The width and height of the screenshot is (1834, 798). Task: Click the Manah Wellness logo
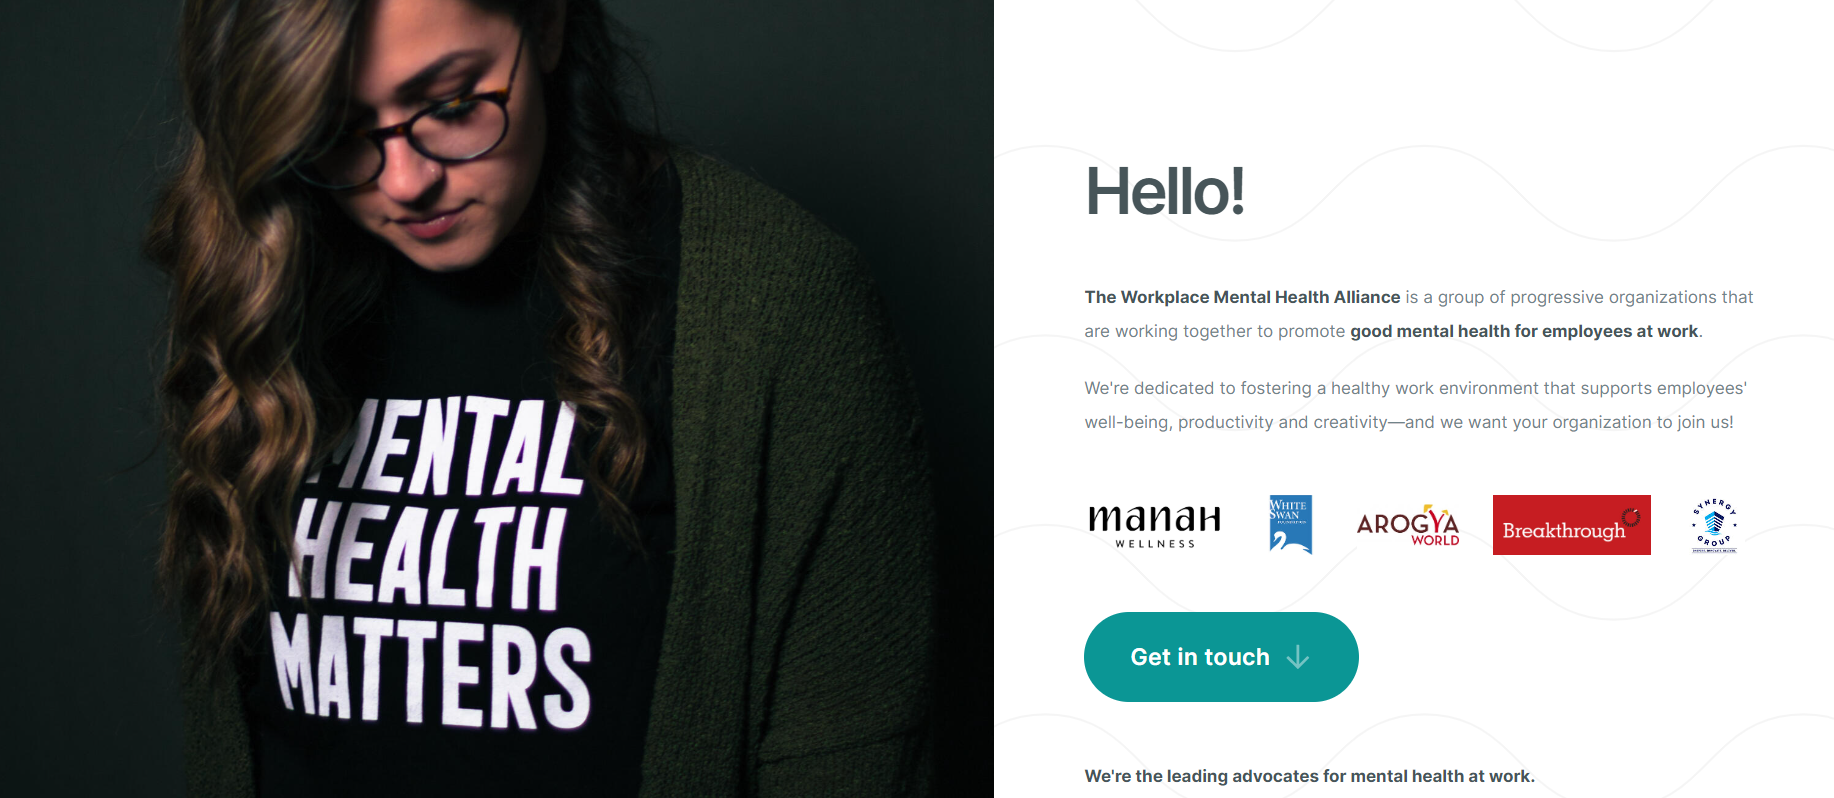pyautogui.click(x=1155, y=525)
